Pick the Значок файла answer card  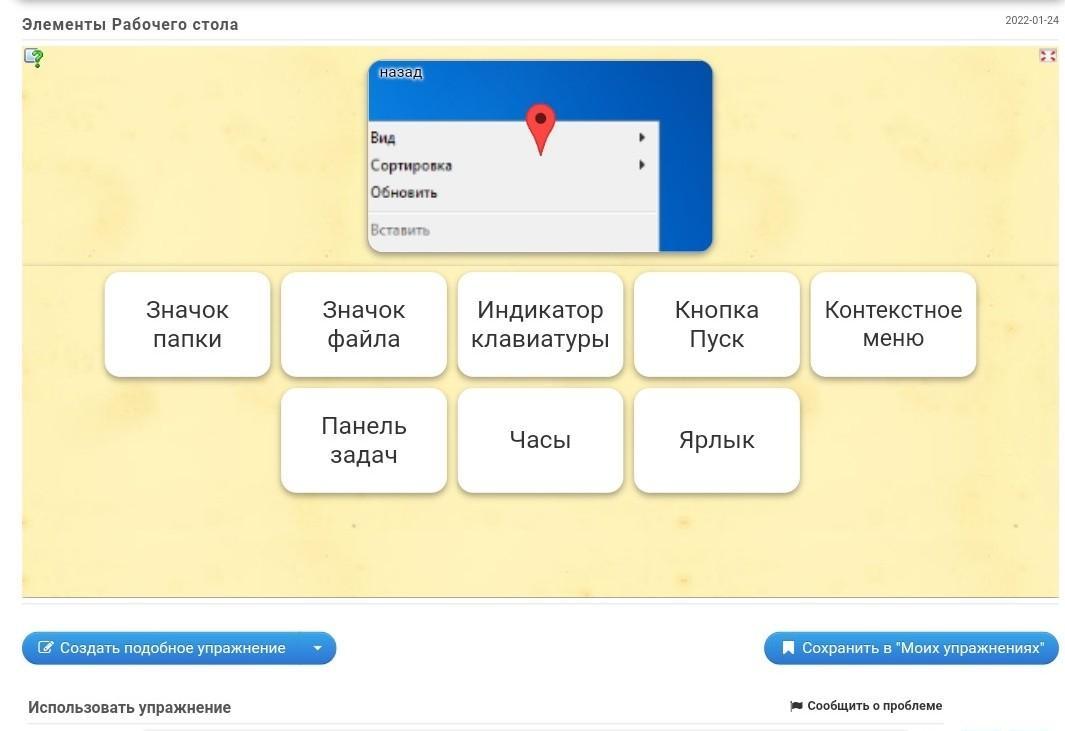pos(364,324)
